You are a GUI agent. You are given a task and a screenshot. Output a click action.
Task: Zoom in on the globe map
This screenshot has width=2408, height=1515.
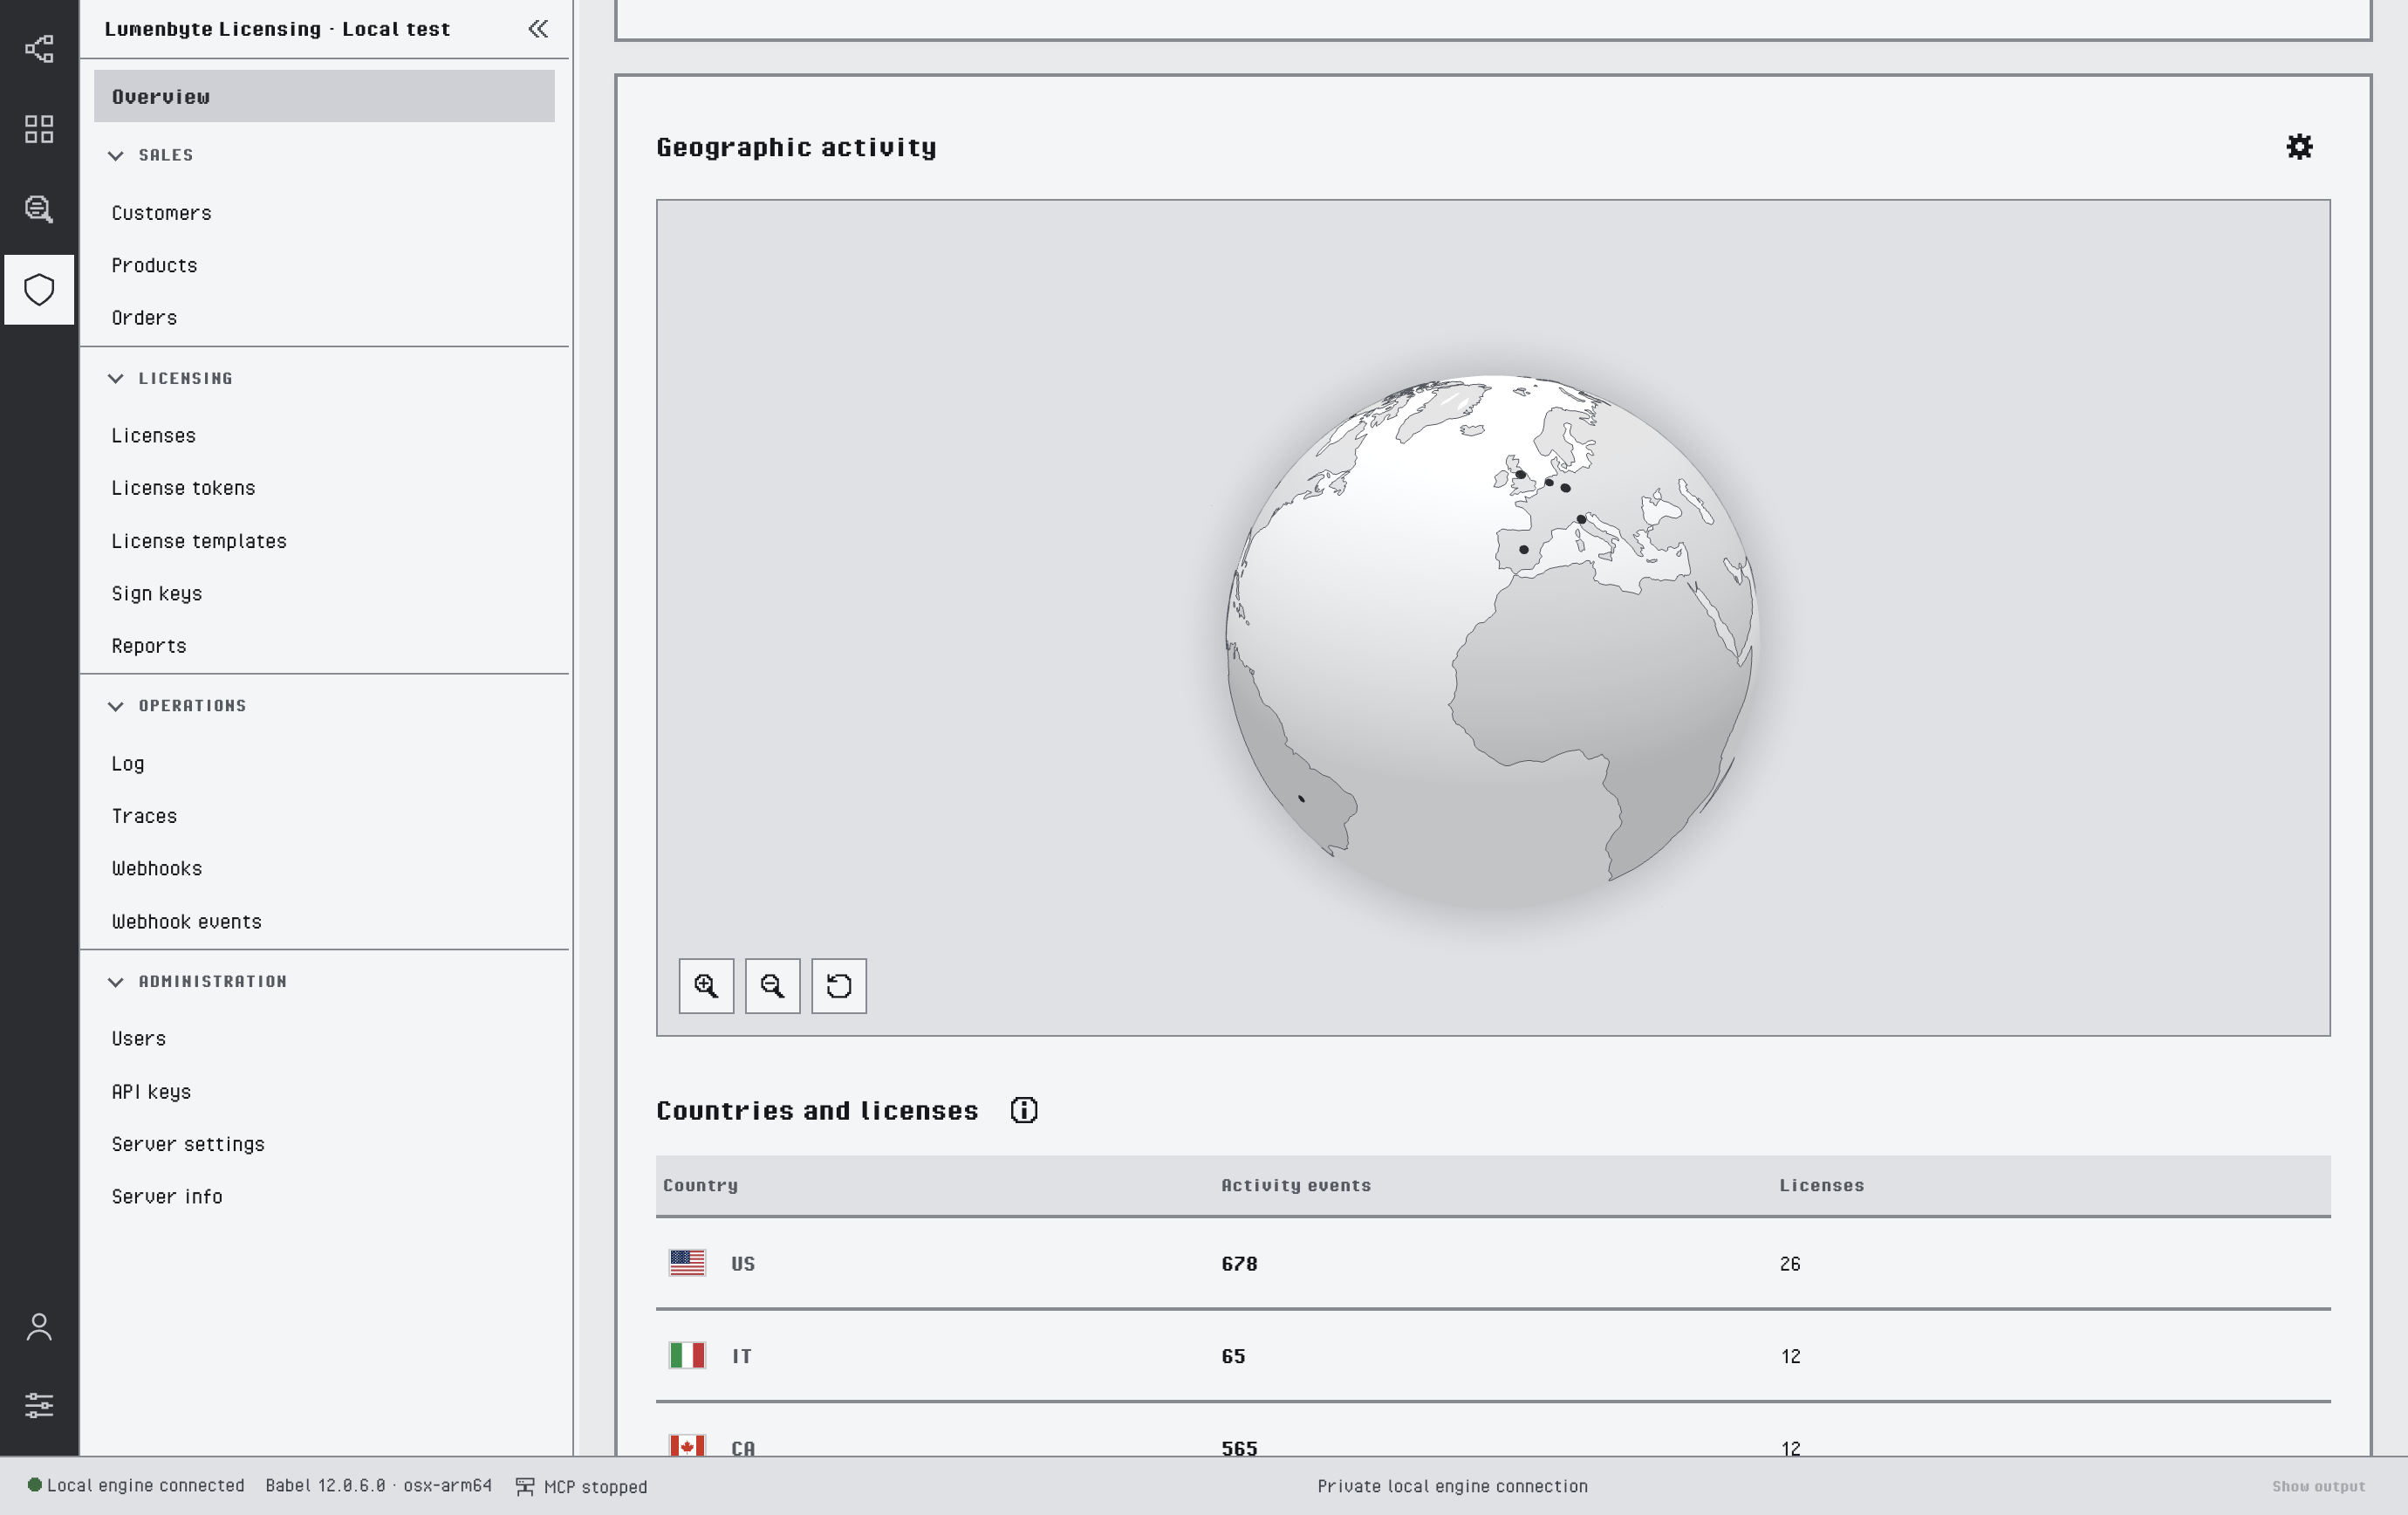706,986
